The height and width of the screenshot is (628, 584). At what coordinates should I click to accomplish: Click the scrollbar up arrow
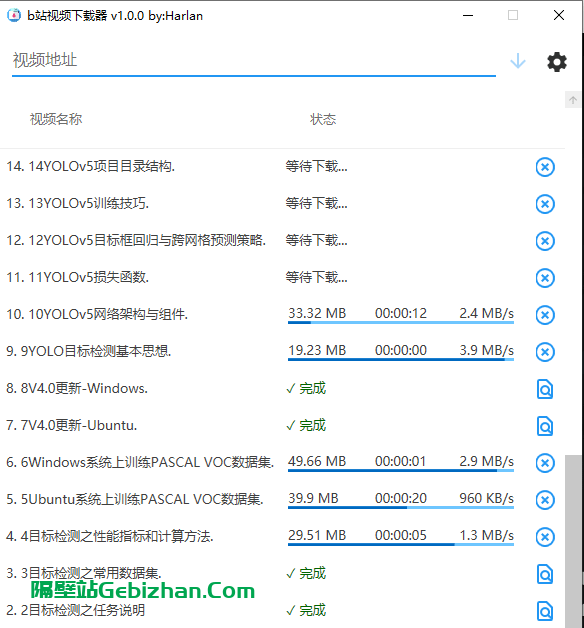[x=573, y=100]
